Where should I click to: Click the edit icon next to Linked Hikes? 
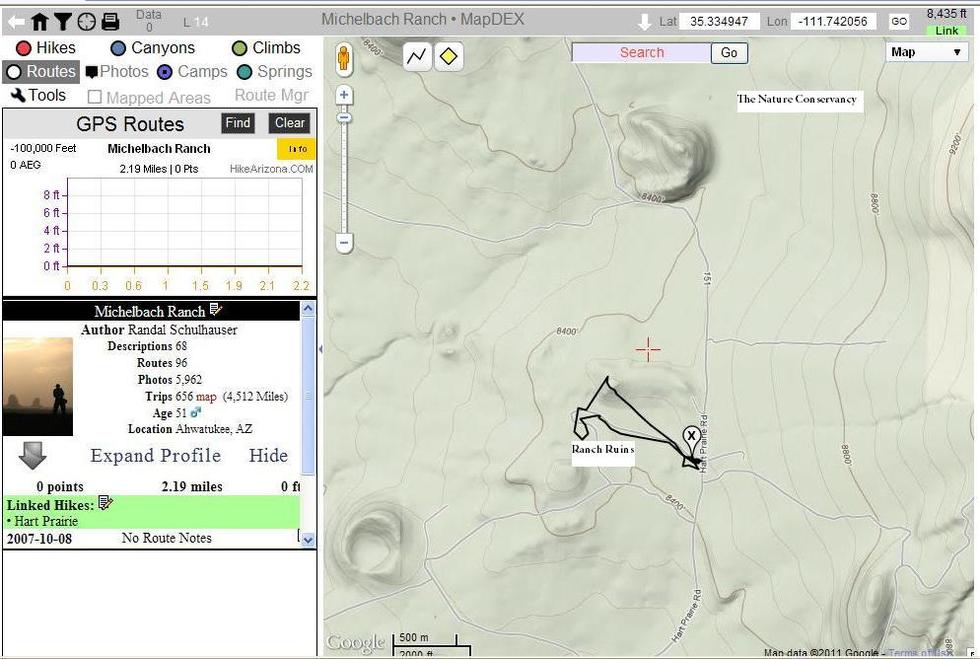[105, 503]
